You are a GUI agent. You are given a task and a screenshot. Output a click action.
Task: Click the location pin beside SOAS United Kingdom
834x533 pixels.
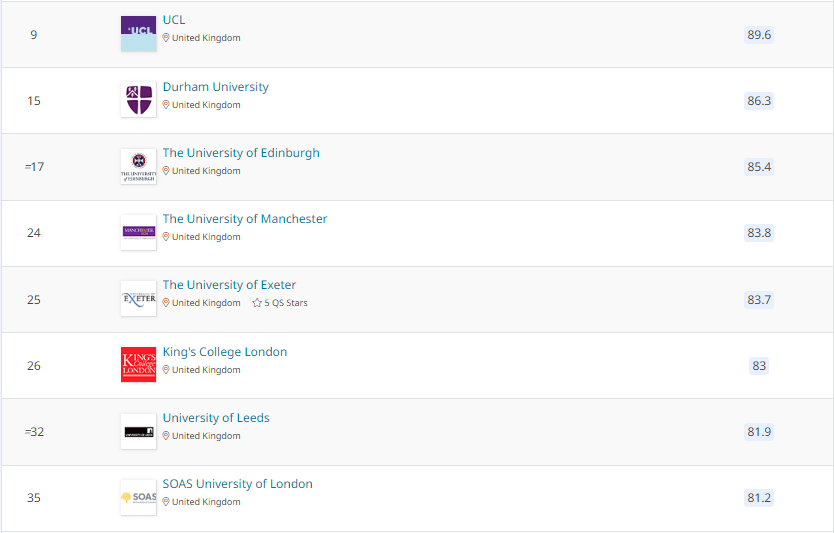point(167,502)
